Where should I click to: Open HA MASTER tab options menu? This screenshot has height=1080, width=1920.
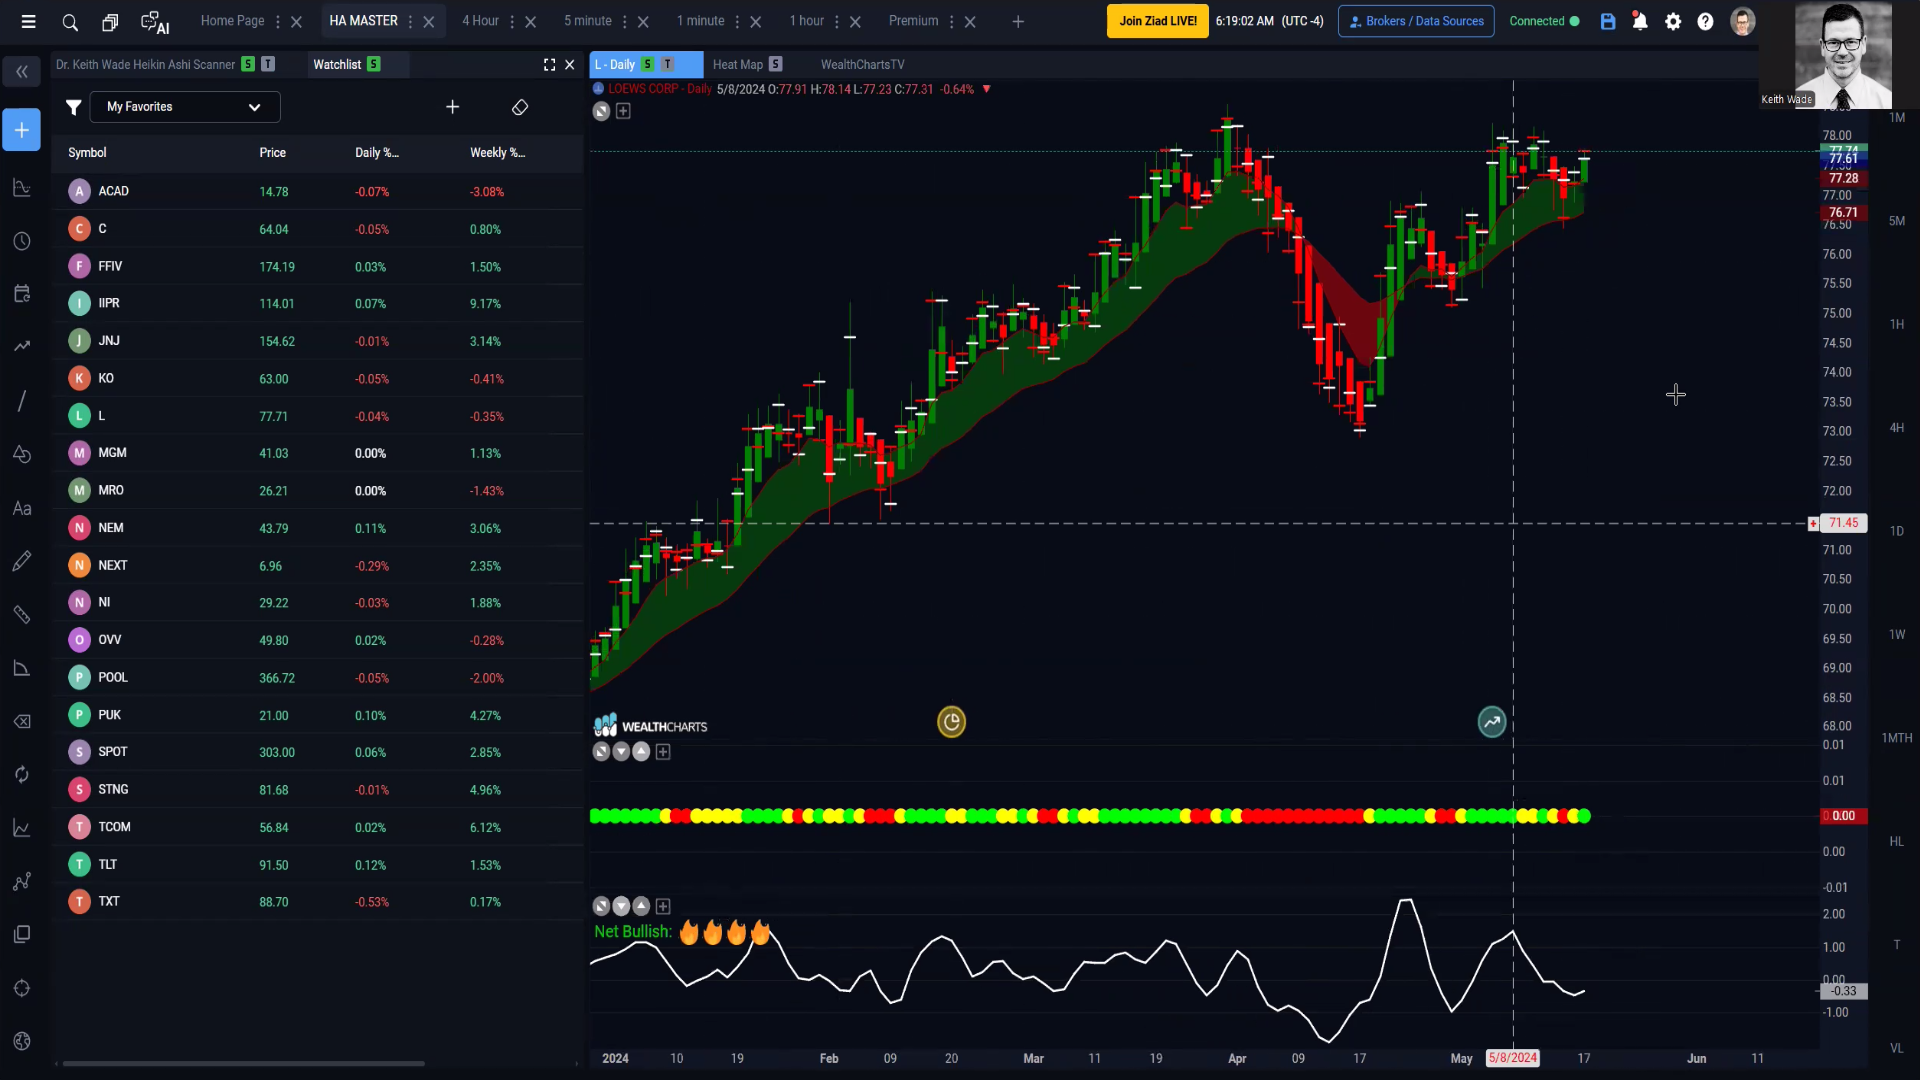click(x=410, y=21)
